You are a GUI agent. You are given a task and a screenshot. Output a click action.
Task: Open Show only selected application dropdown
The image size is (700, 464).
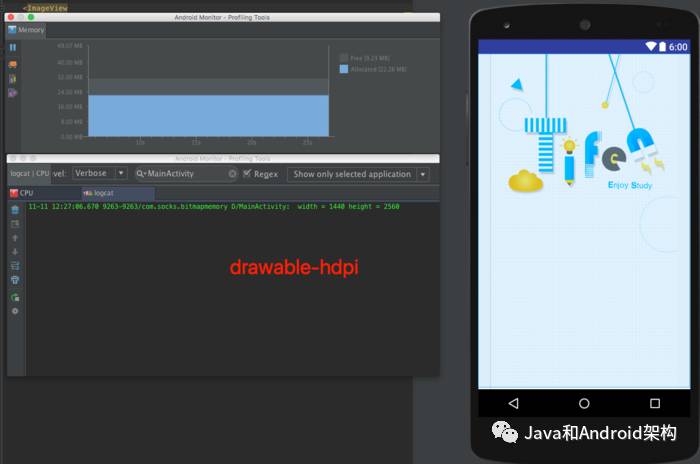pos(358,174)
